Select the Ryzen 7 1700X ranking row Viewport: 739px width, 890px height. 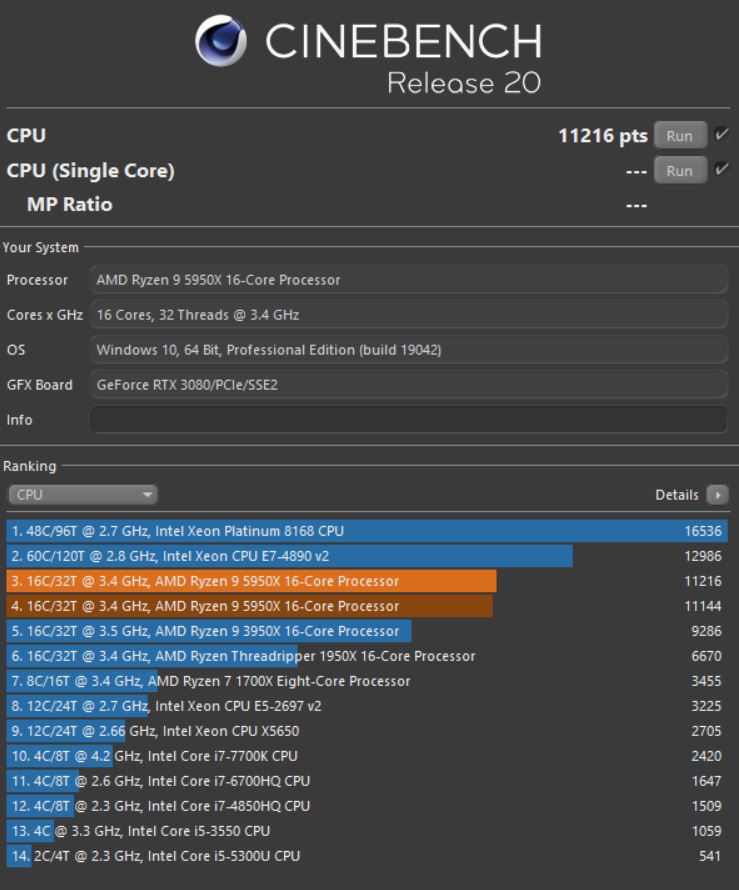point(367,681)
